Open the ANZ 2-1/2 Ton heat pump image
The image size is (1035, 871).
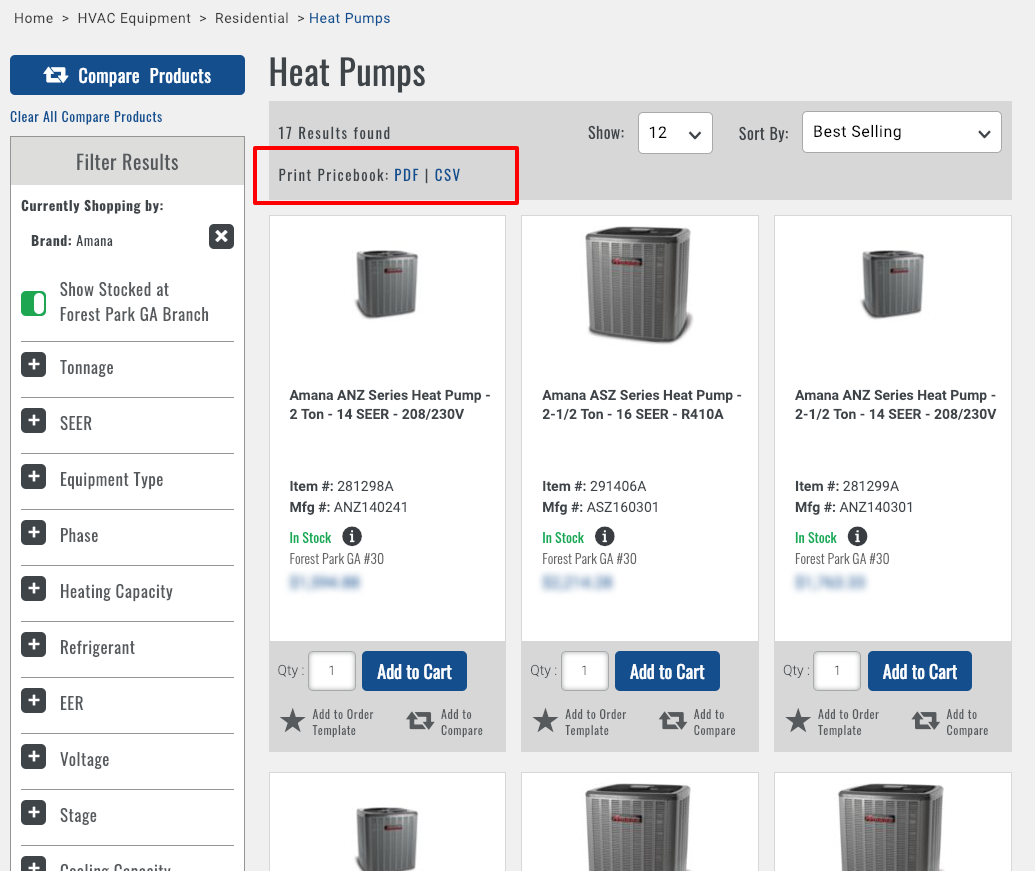point(892,284)
